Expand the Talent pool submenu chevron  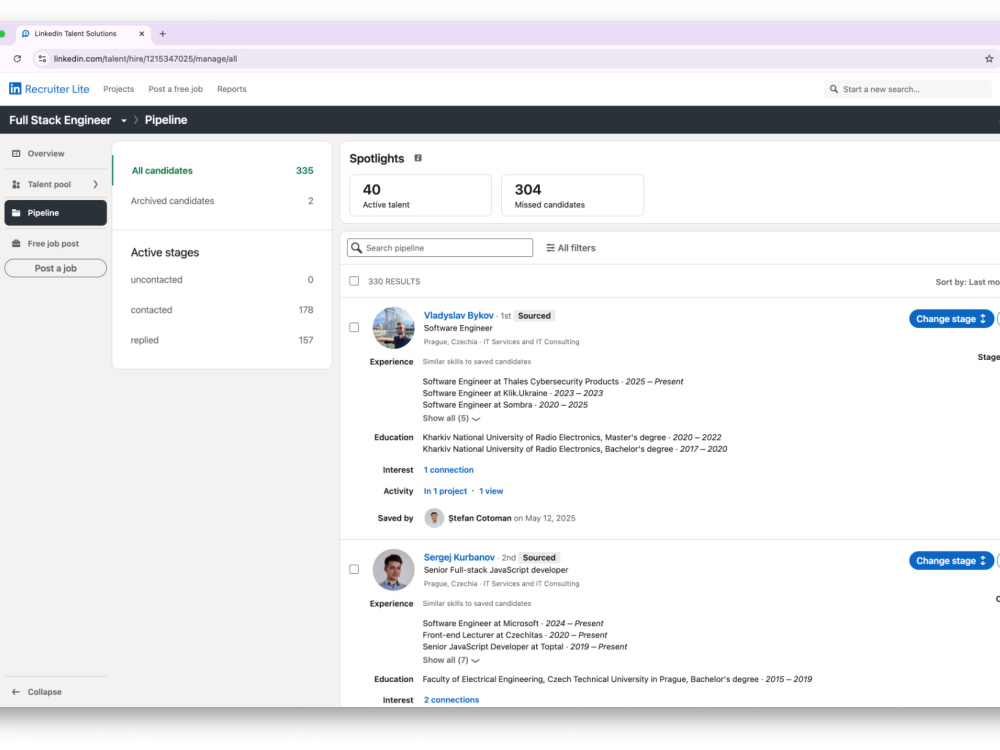click(96, 184)
